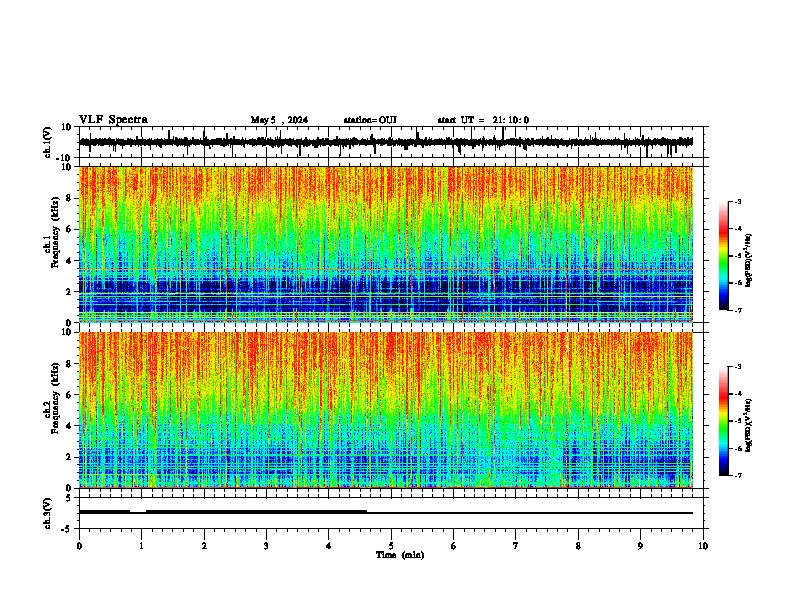Click the '-3' label on ch.1 color bar

coord(738,202)
